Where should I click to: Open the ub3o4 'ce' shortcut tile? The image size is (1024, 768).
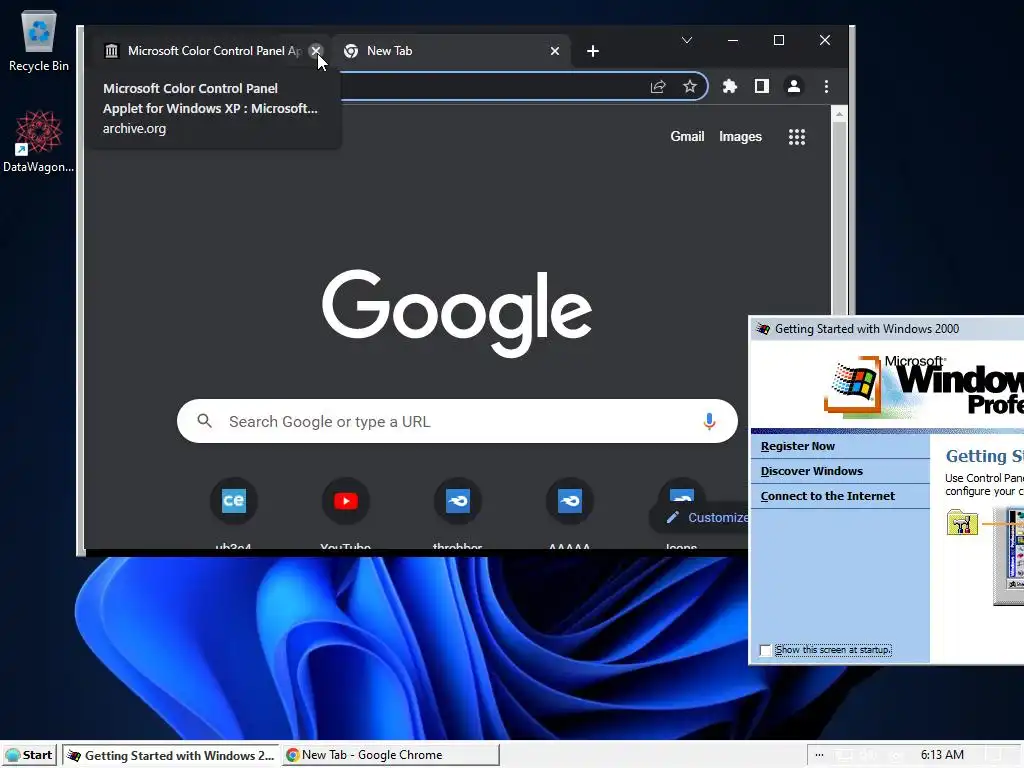coord(233,501)
